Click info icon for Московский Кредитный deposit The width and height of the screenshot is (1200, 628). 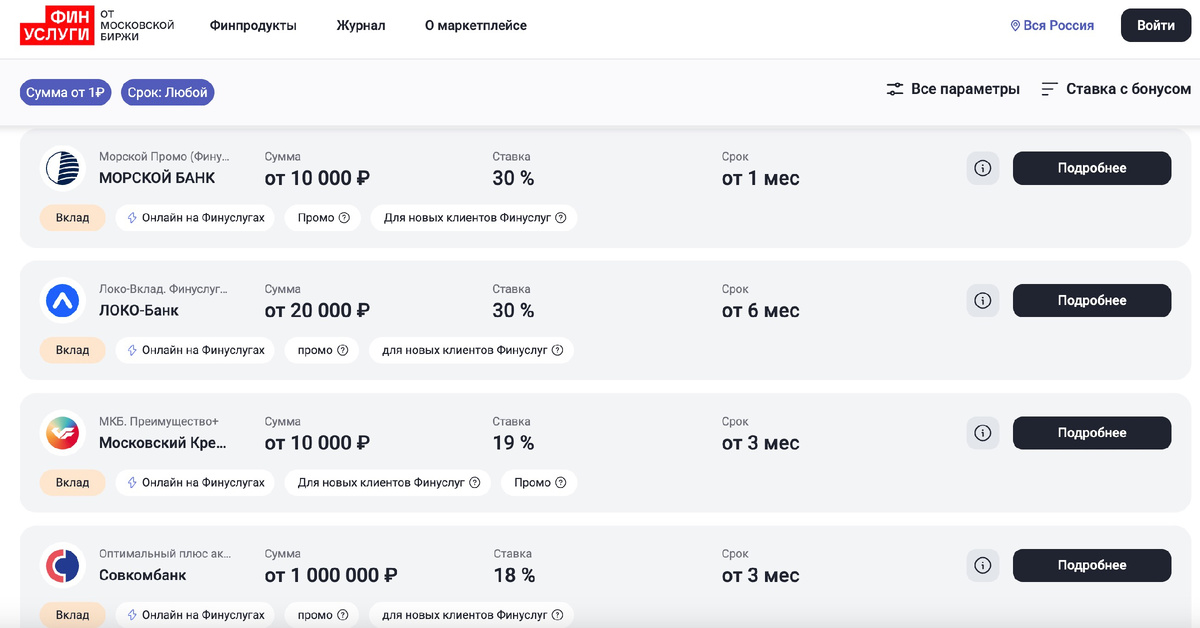pyautogui.click(x=982, y=433)
